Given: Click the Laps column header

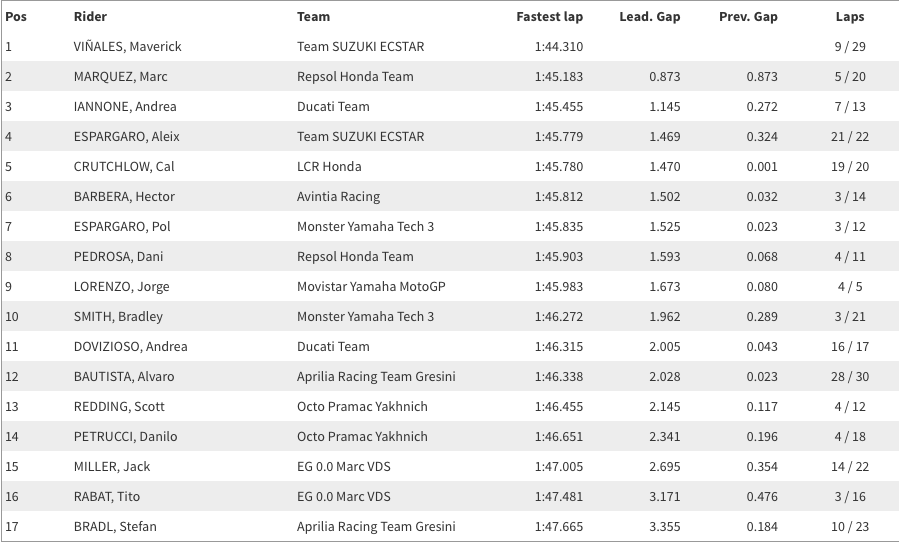Looking at the screenshot, I should [x=850, y=17].
